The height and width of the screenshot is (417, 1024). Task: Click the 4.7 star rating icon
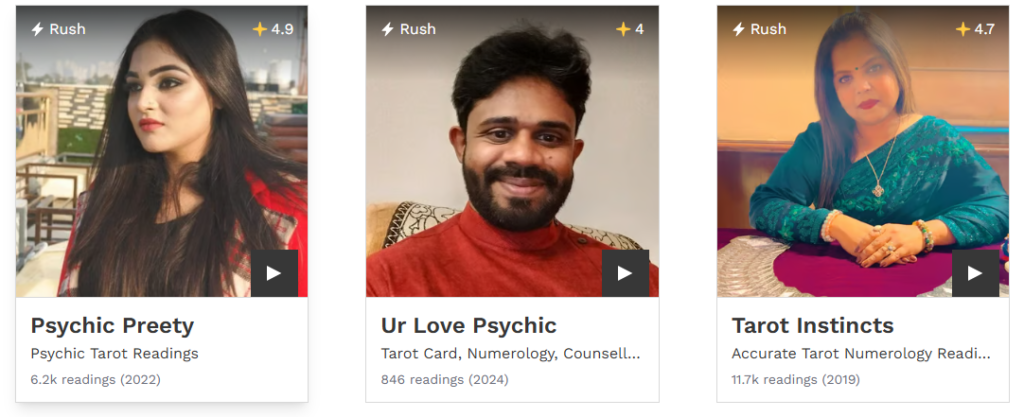click(963, 29)
